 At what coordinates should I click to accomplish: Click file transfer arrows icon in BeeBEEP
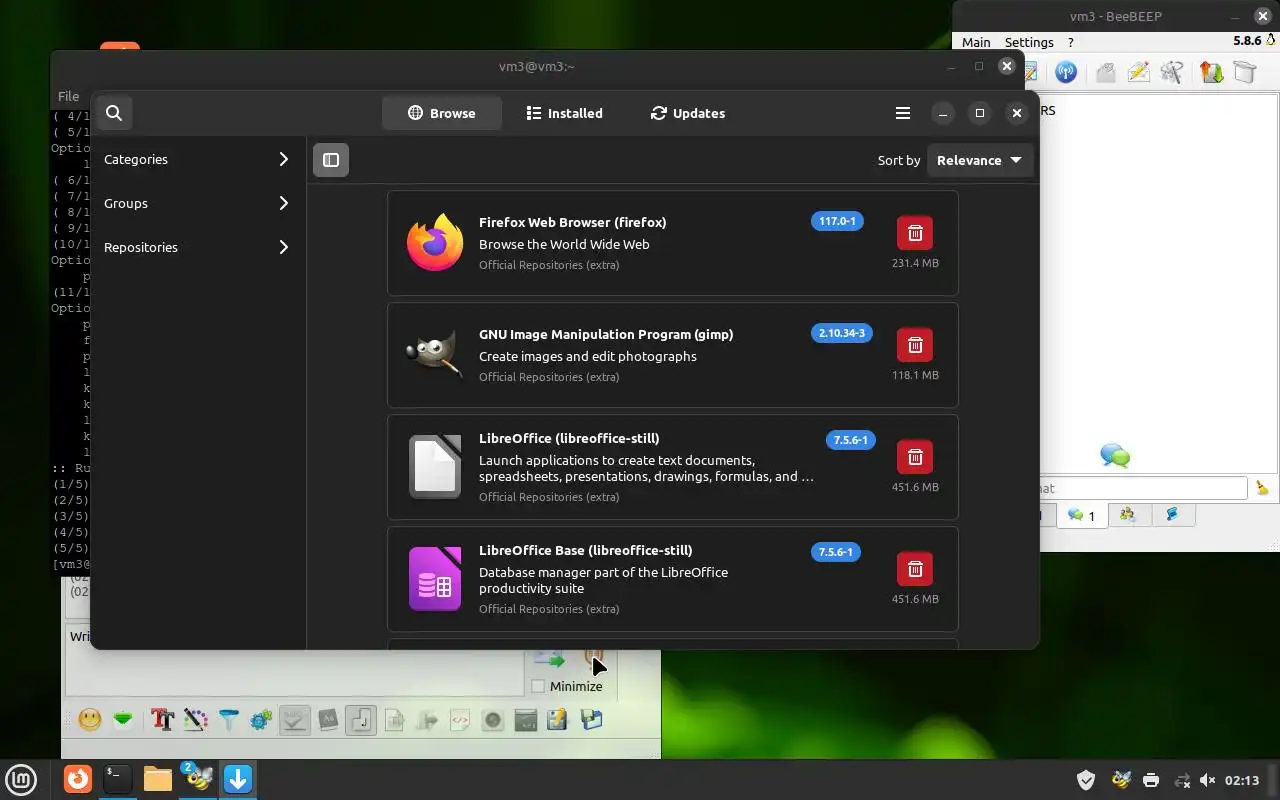click(x=1212, y=72)
